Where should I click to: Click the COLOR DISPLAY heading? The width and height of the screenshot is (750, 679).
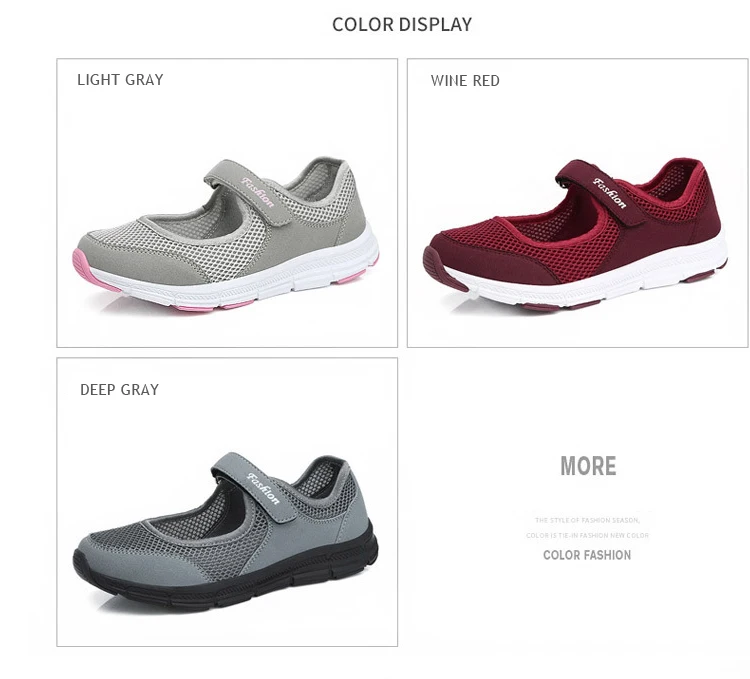(x=402, y=24)
